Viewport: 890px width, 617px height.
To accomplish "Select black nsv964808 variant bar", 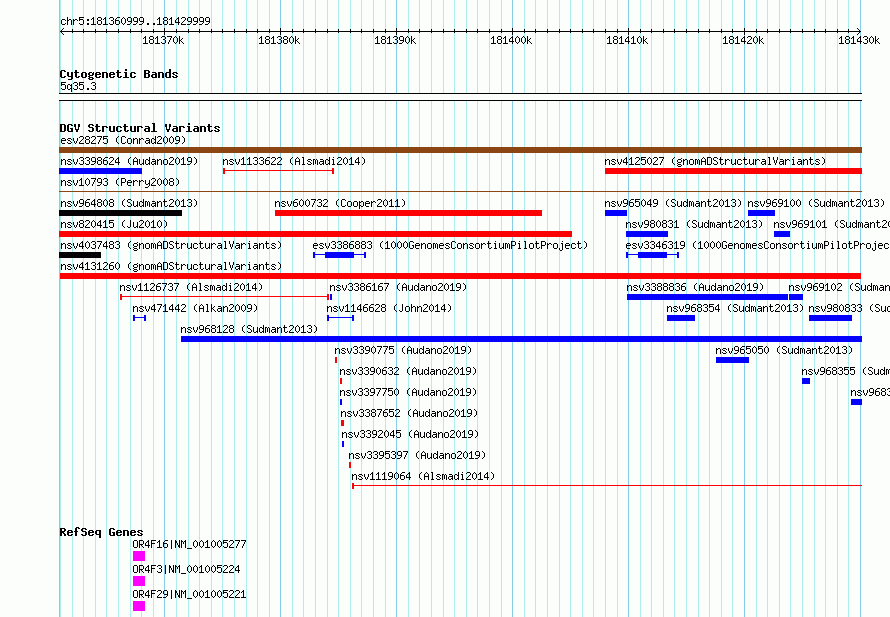I will 120,213.
